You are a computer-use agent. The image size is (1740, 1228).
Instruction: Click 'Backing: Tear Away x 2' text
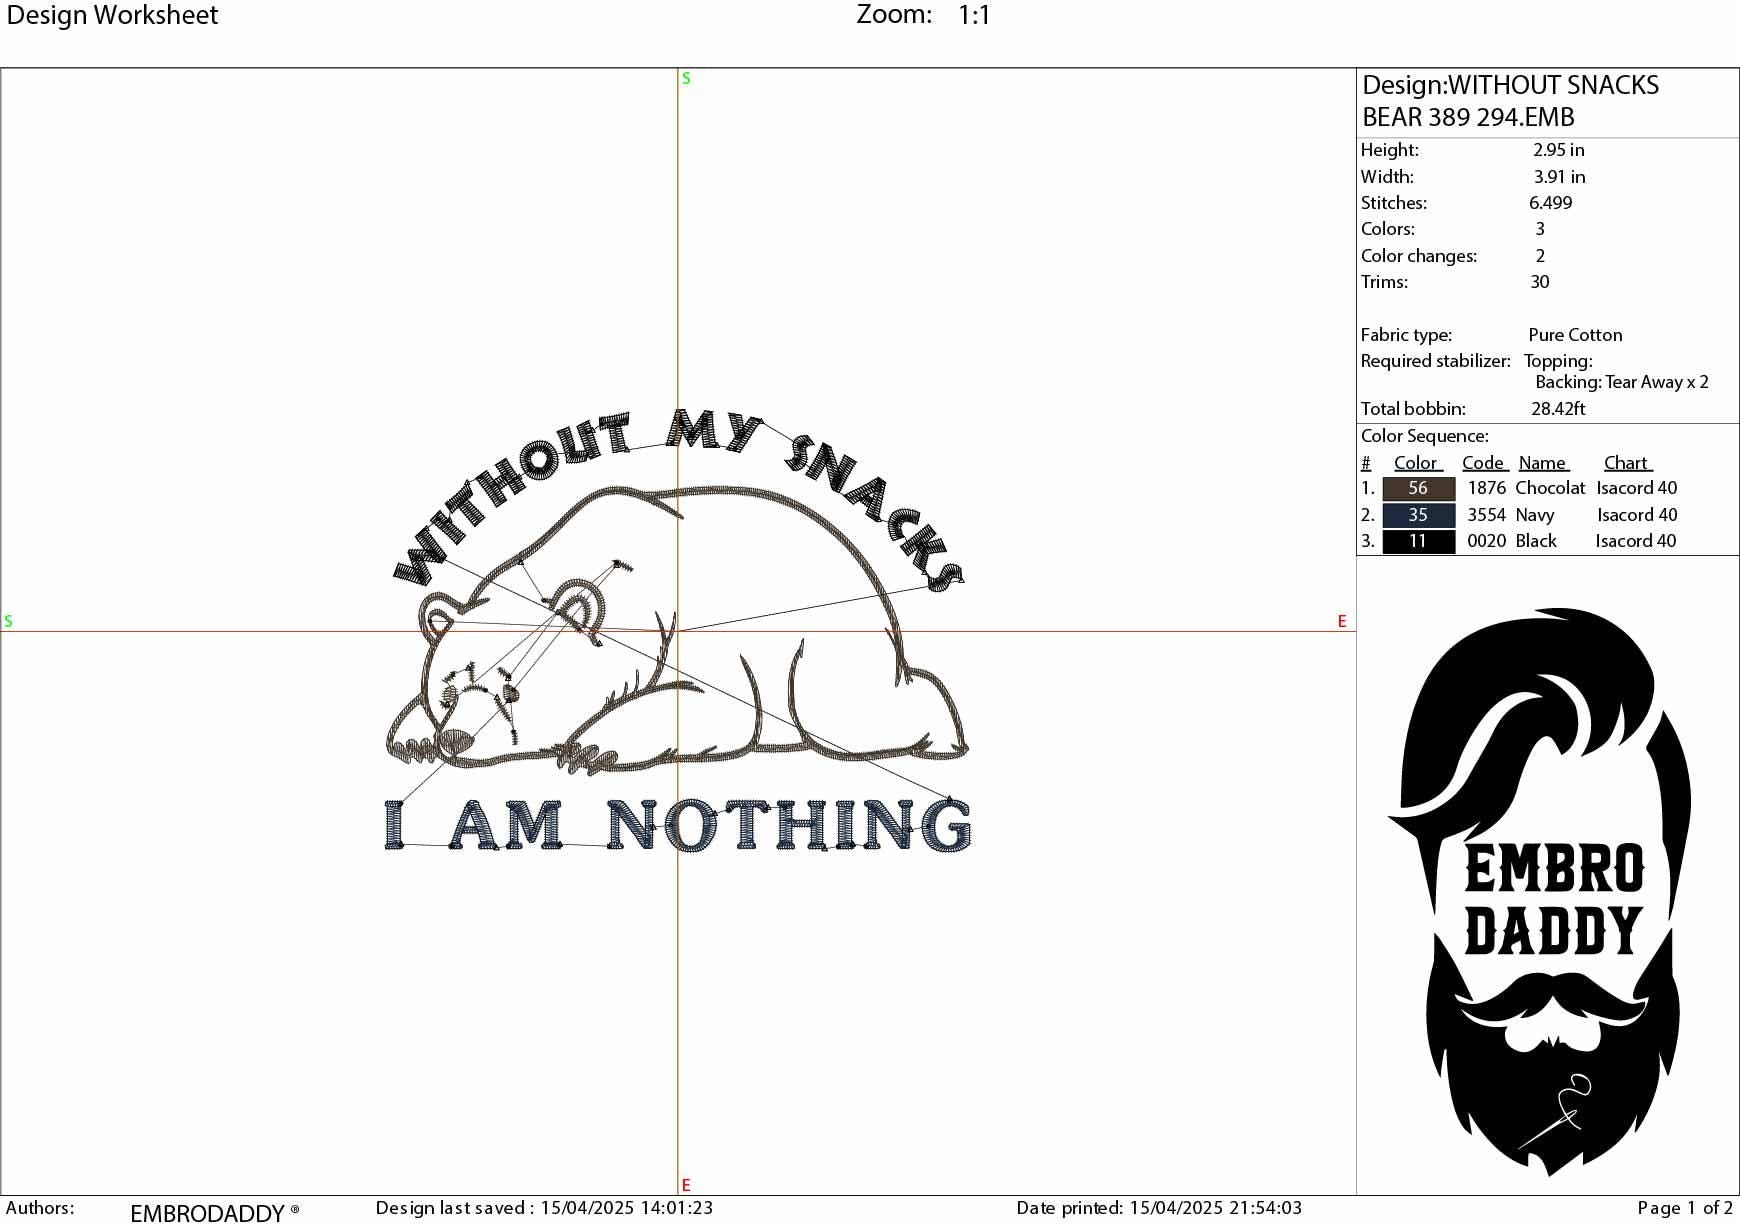click(x=1622, y=382)
